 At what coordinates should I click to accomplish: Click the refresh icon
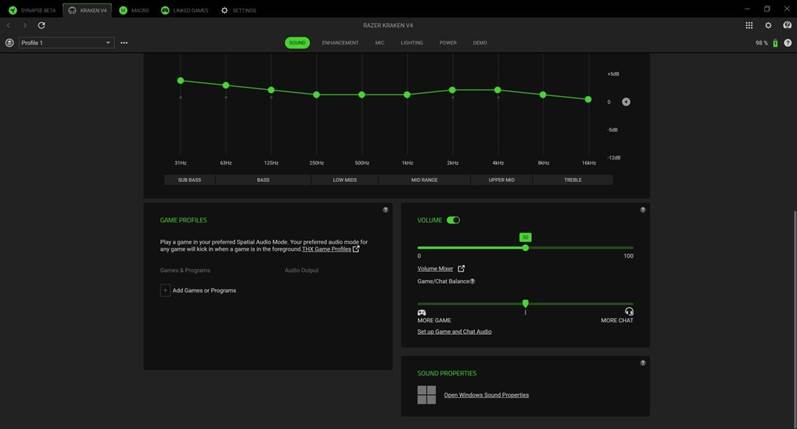[x=41, y=25]
